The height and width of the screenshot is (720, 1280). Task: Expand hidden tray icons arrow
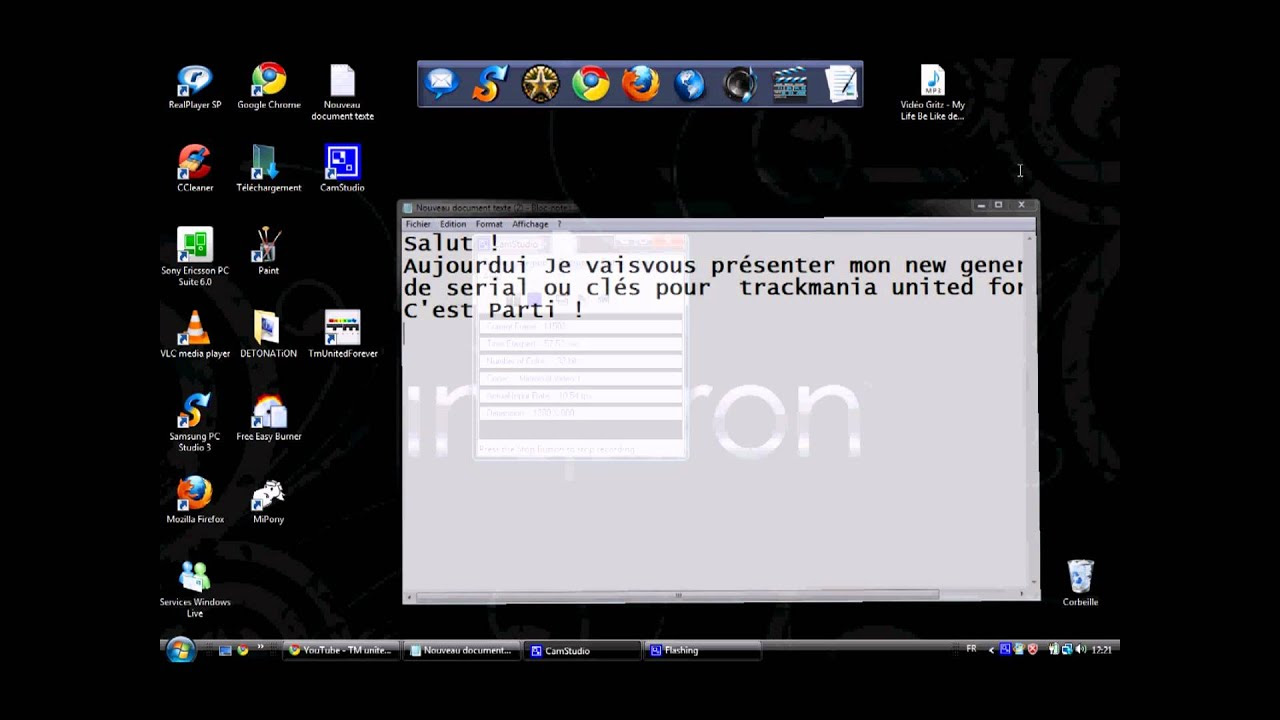pos(991,650)
